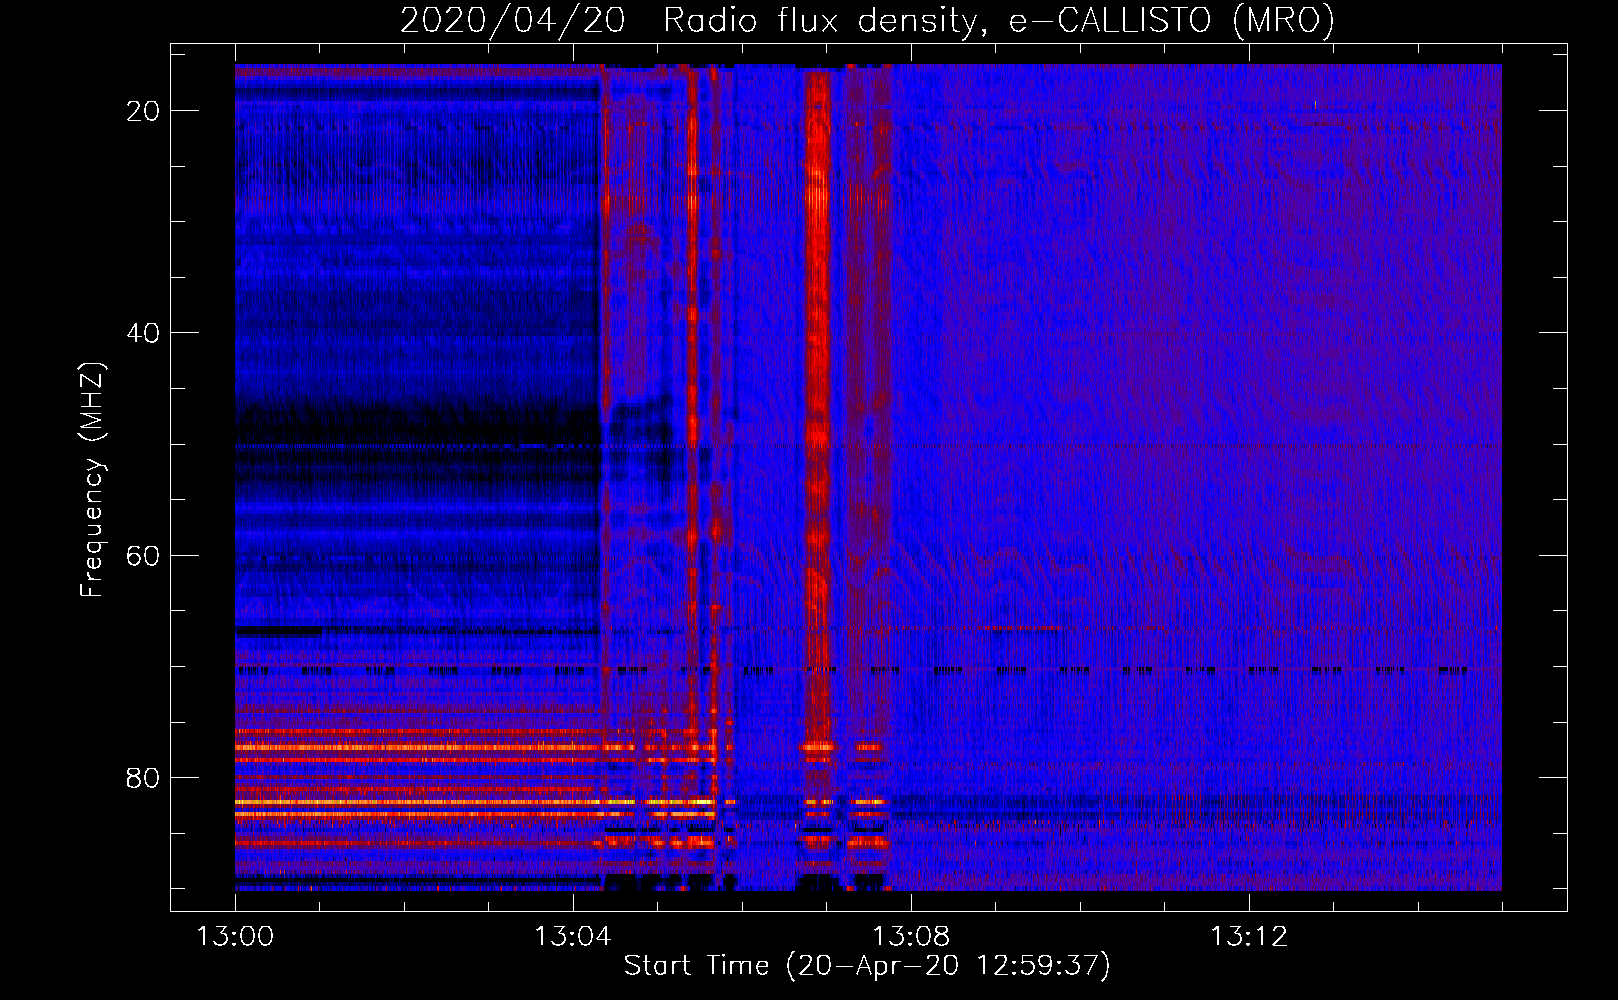The image size is (1618, 1000).
Task: Click the '20' frequency tick label
Action: (x=143, y=111)
